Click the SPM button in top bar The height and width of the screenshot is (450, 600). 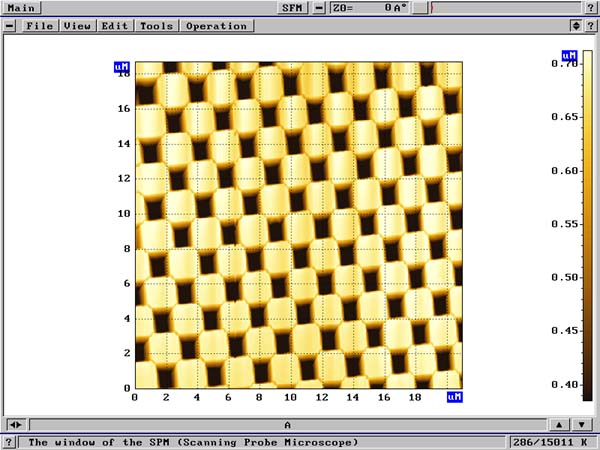coord(291,8)
